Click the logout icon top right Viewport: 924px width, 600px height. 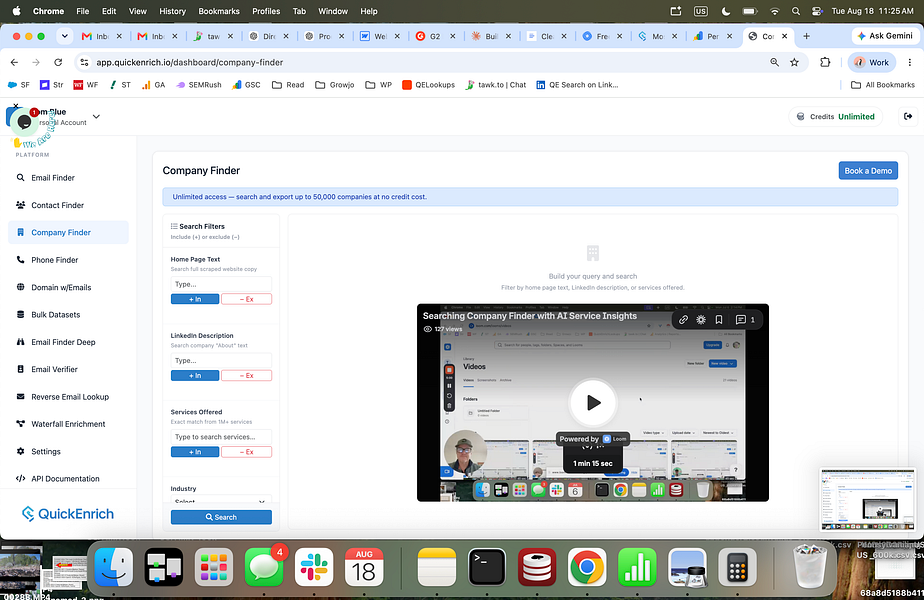point(908,116)
